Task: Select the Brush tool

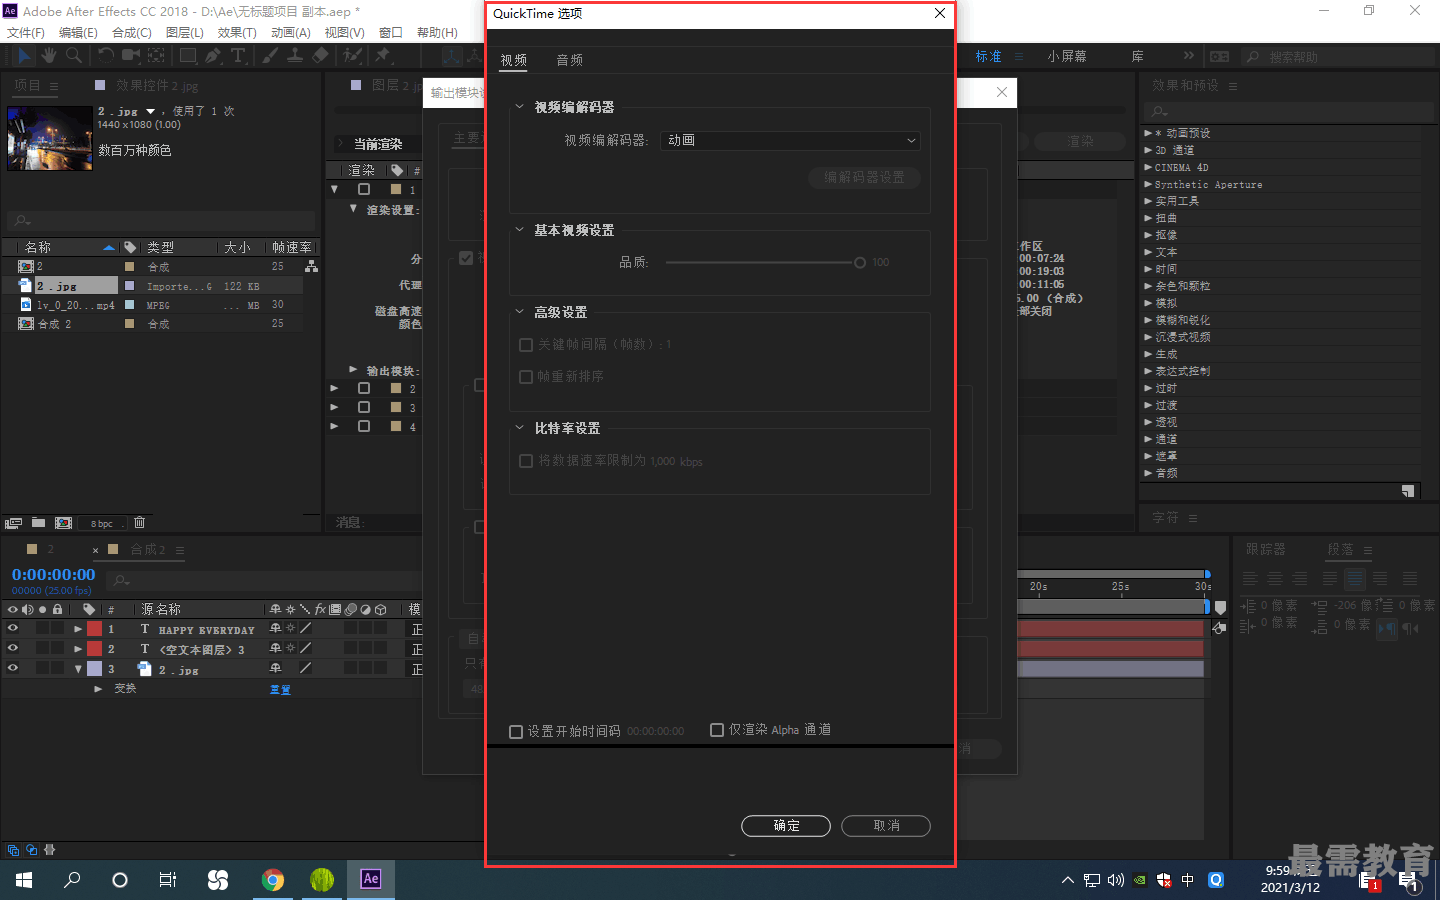Action: pyautogui.click(x=270, y=56)
